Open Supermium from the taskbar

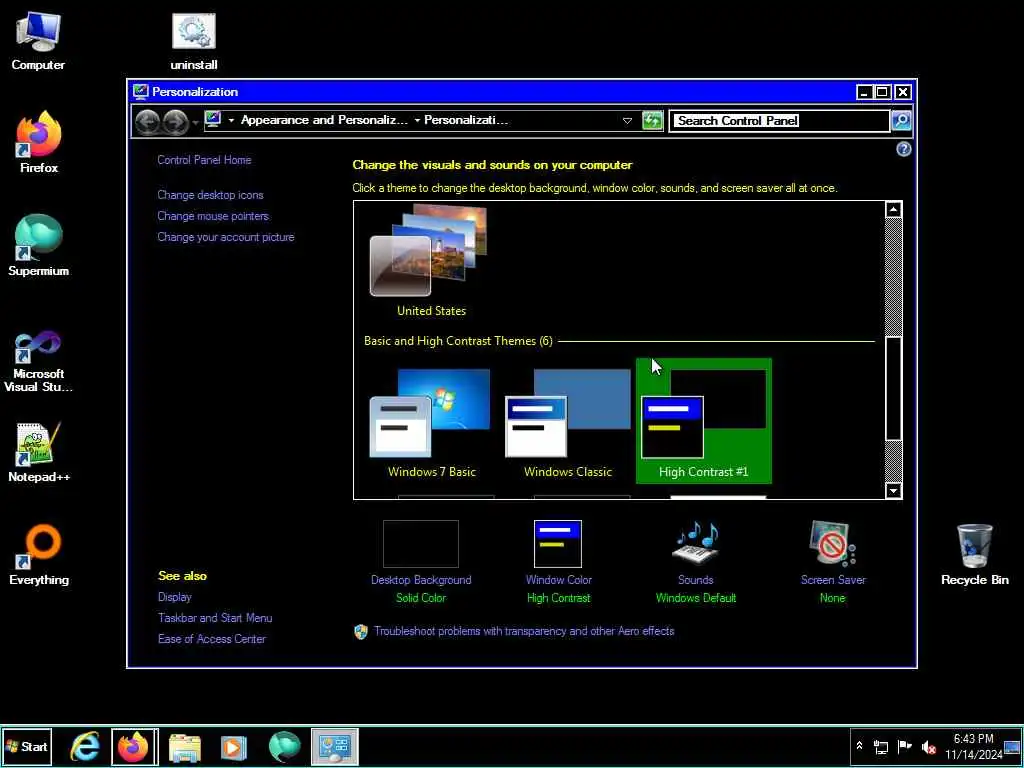click(x=285, y=746)
